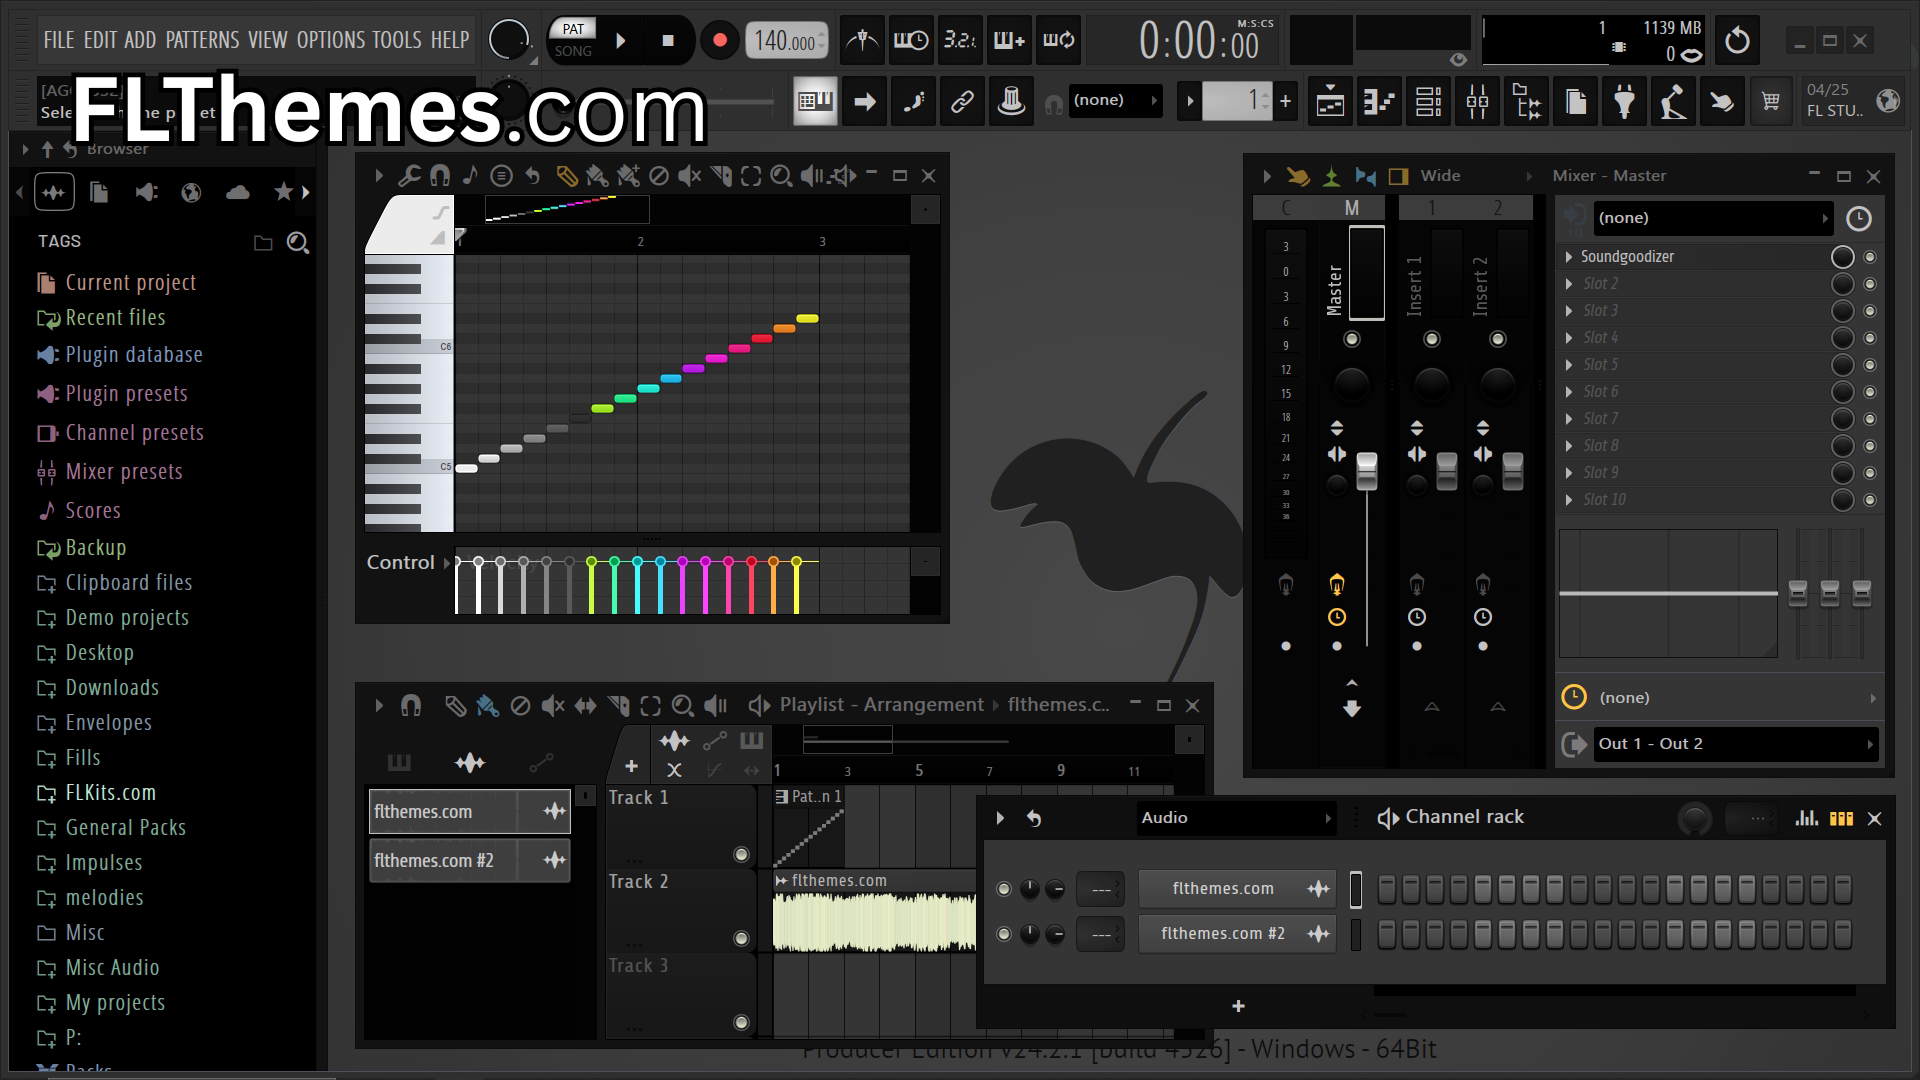This screenshot has width=1920, height=1080.
Task: Open the Piano roll toolbar icon
Action: click(x=1379, y=101)
